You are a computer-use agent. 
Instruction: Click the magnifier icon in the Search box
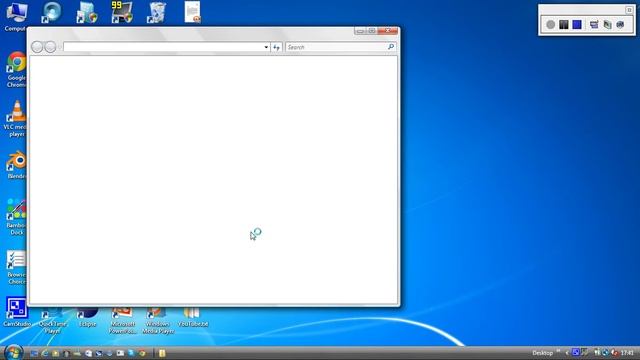click(391, 47)
